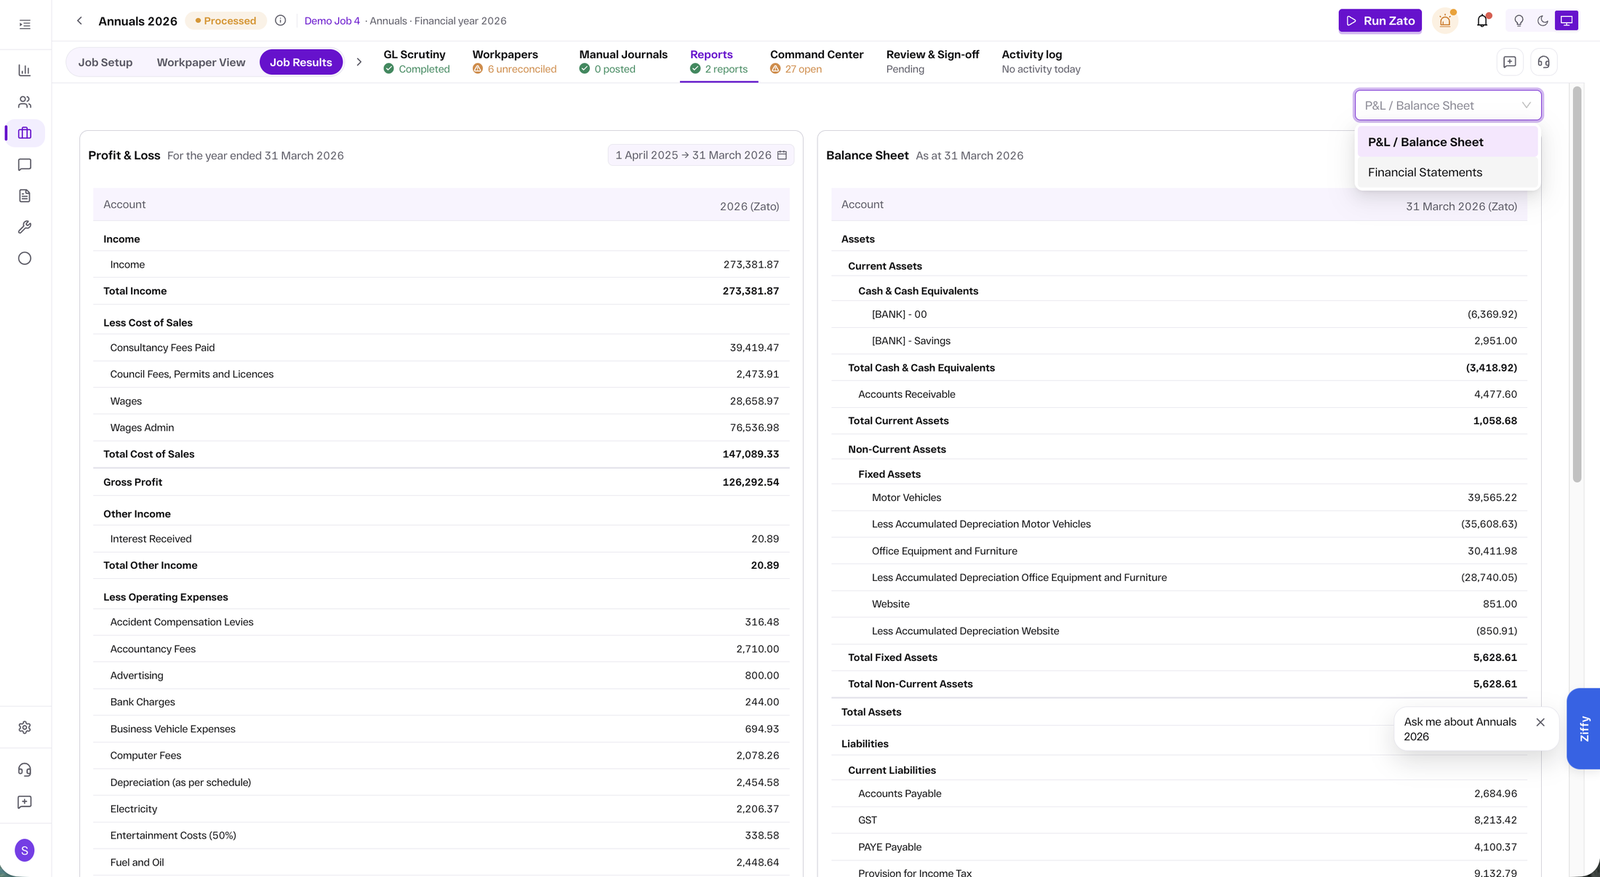
Task: Click the headset support icon in left sidebar
Action: click(x=25, y=770)
